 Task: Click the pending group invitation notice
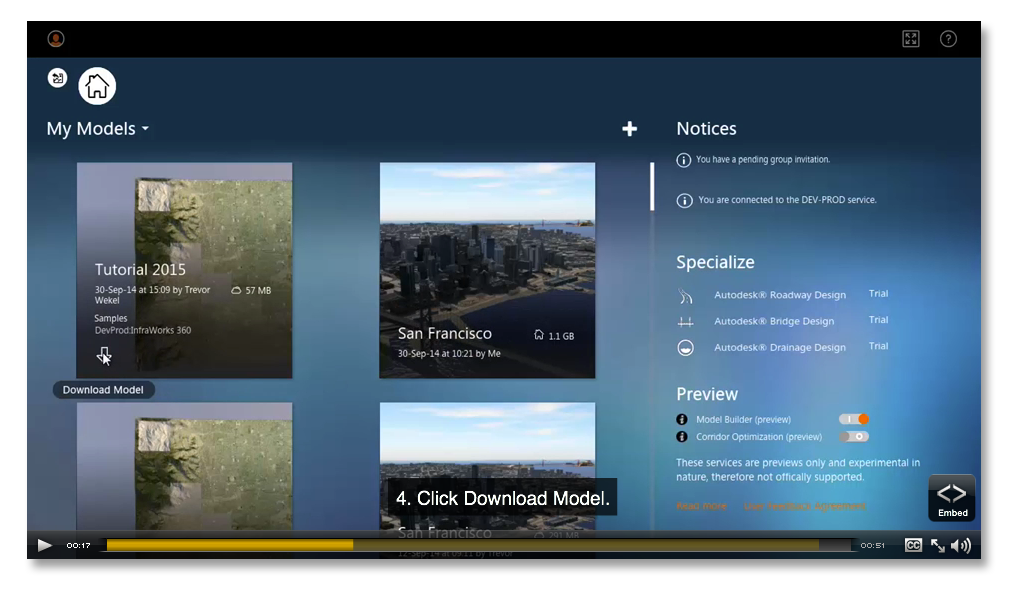[763, 160]
